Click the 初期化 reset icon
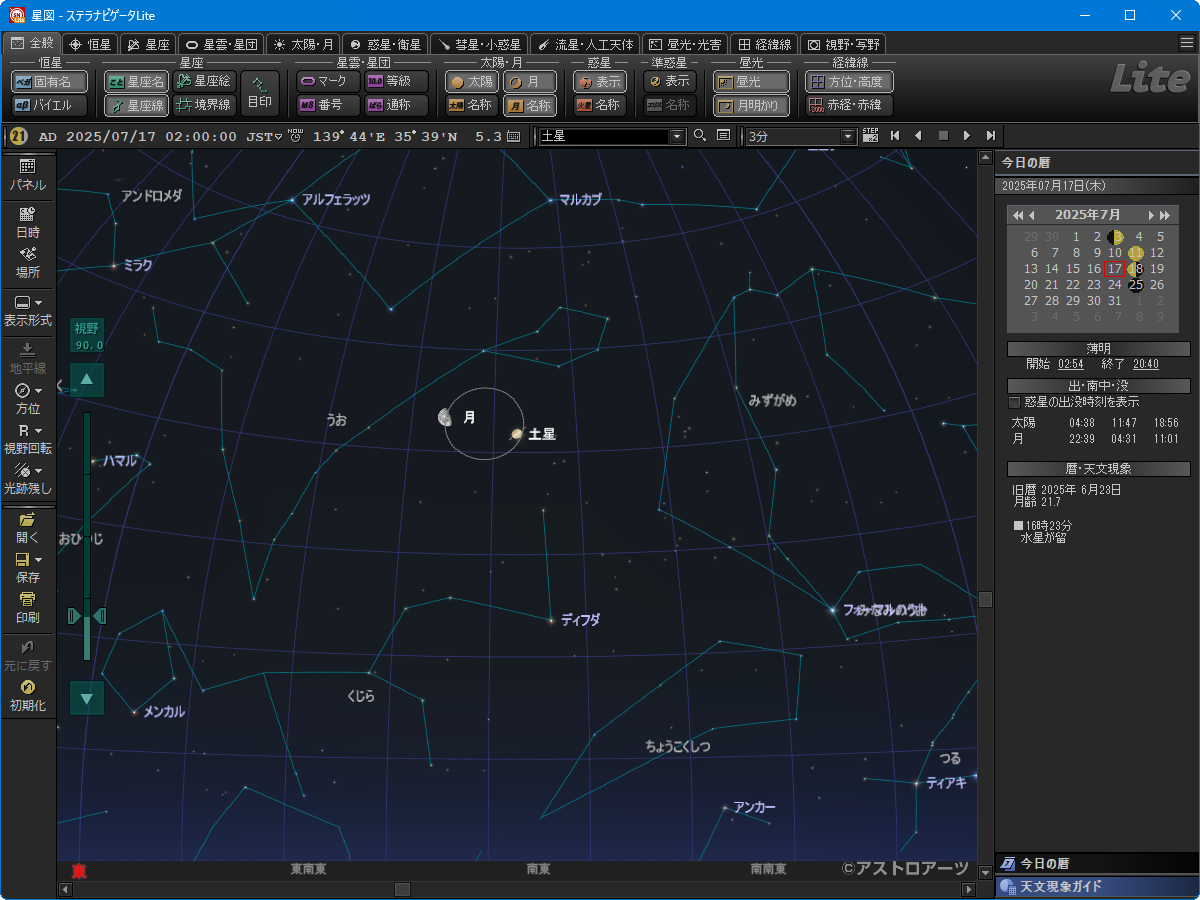 (28, 687)
